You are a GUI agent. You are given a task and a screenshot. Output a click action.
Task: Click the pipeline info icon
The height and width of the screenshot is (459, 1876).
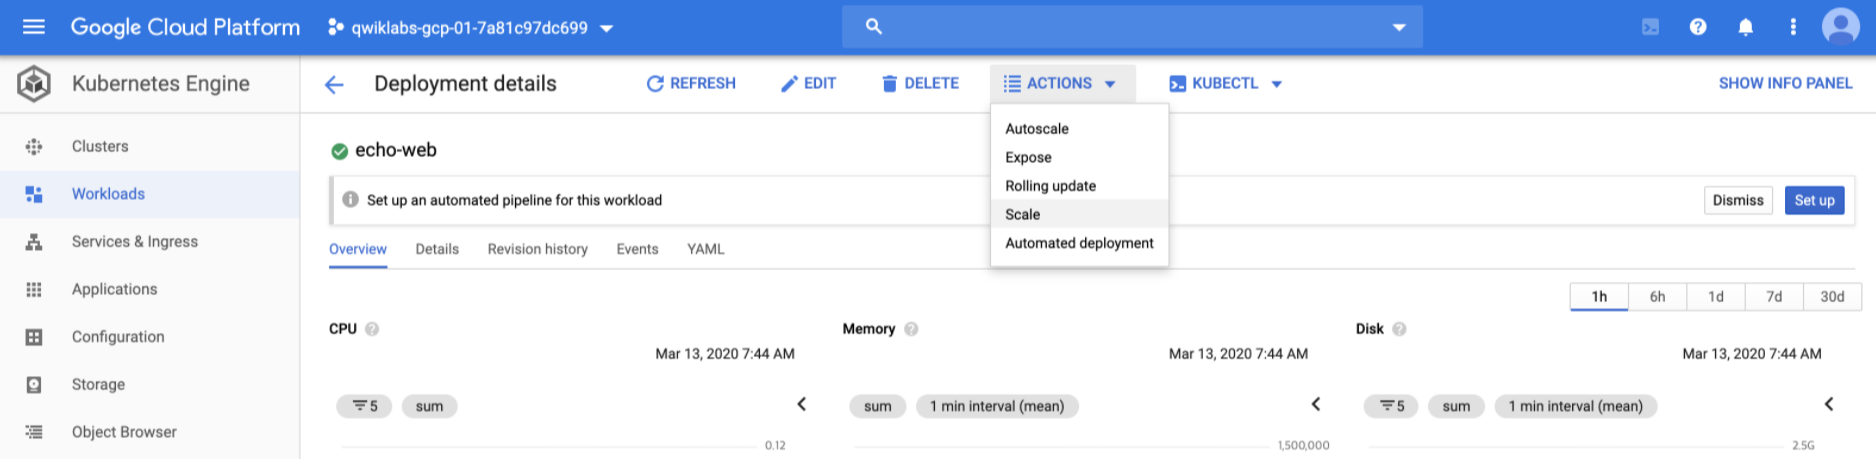[x=350, y=200]
